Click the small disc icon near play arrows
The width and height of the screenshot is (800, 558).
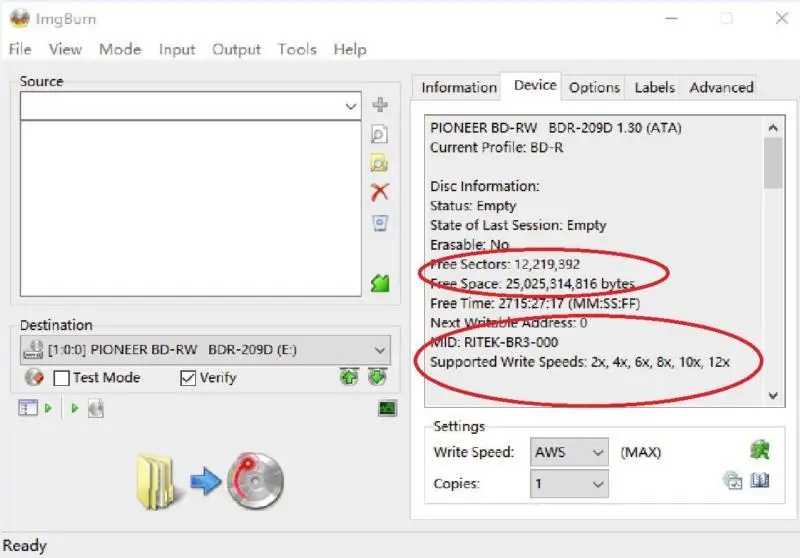[96, 409]
